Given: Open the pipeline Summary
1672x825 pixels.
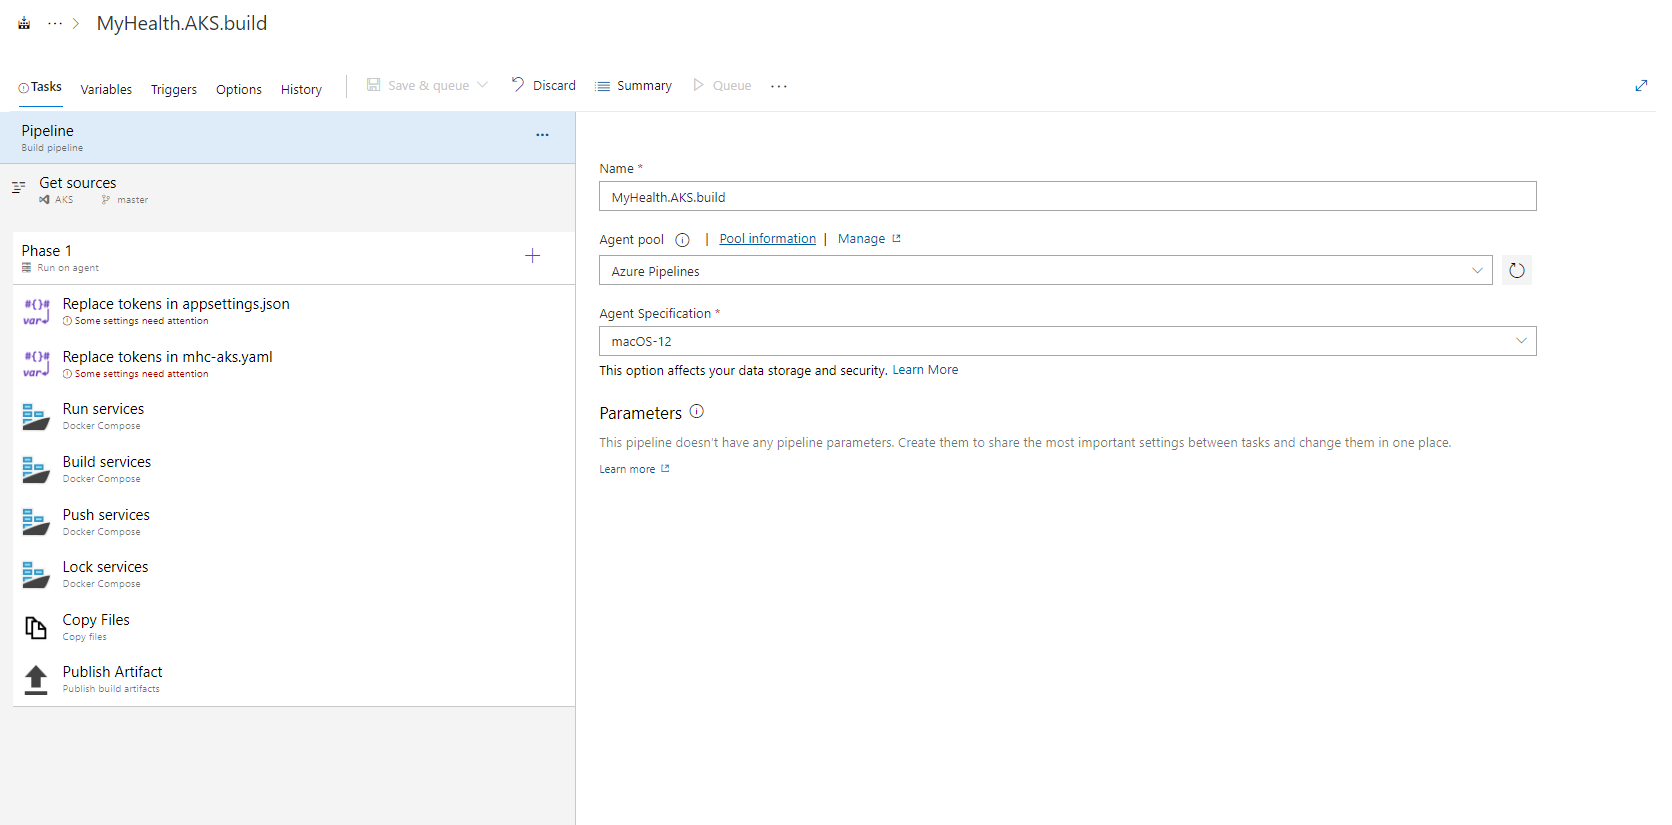Looking at the screenshot, I should pyautogui.click(x=634, y=86).
